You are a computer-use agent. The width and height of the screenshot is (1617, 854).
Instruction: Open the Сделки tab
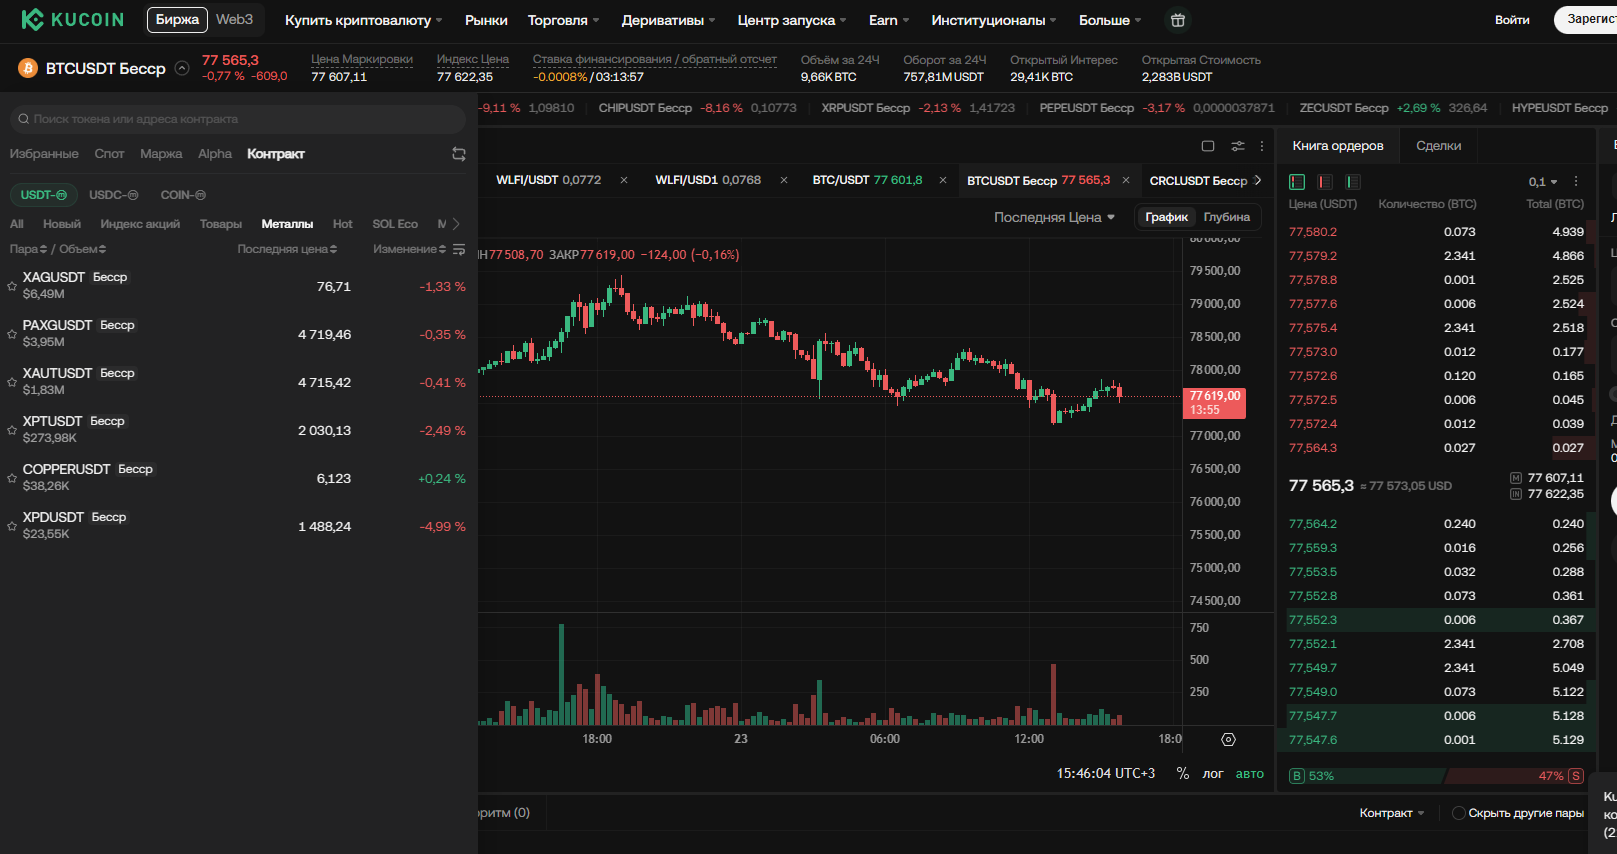[1439, 146]
